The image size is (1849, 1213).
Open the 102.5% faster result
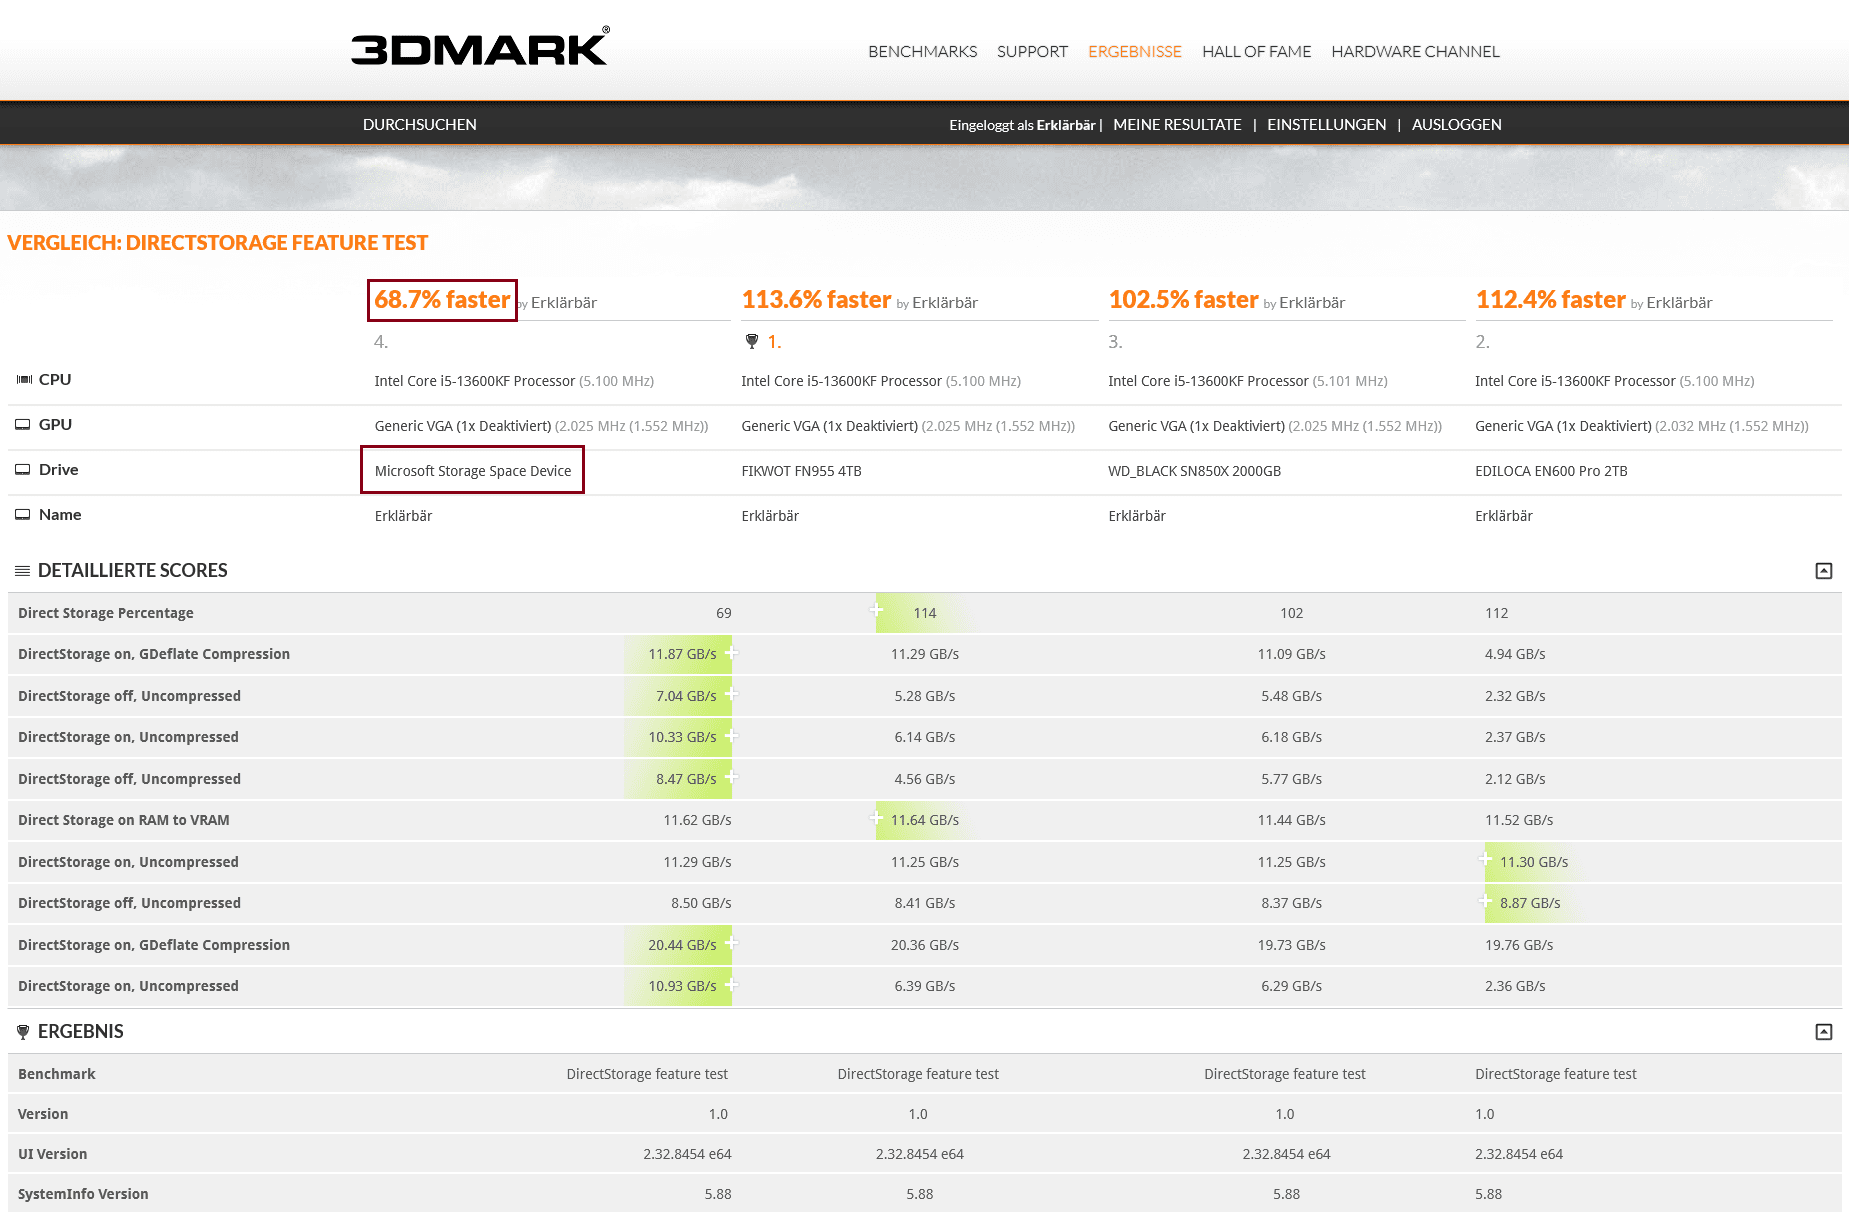[1183, 300]
